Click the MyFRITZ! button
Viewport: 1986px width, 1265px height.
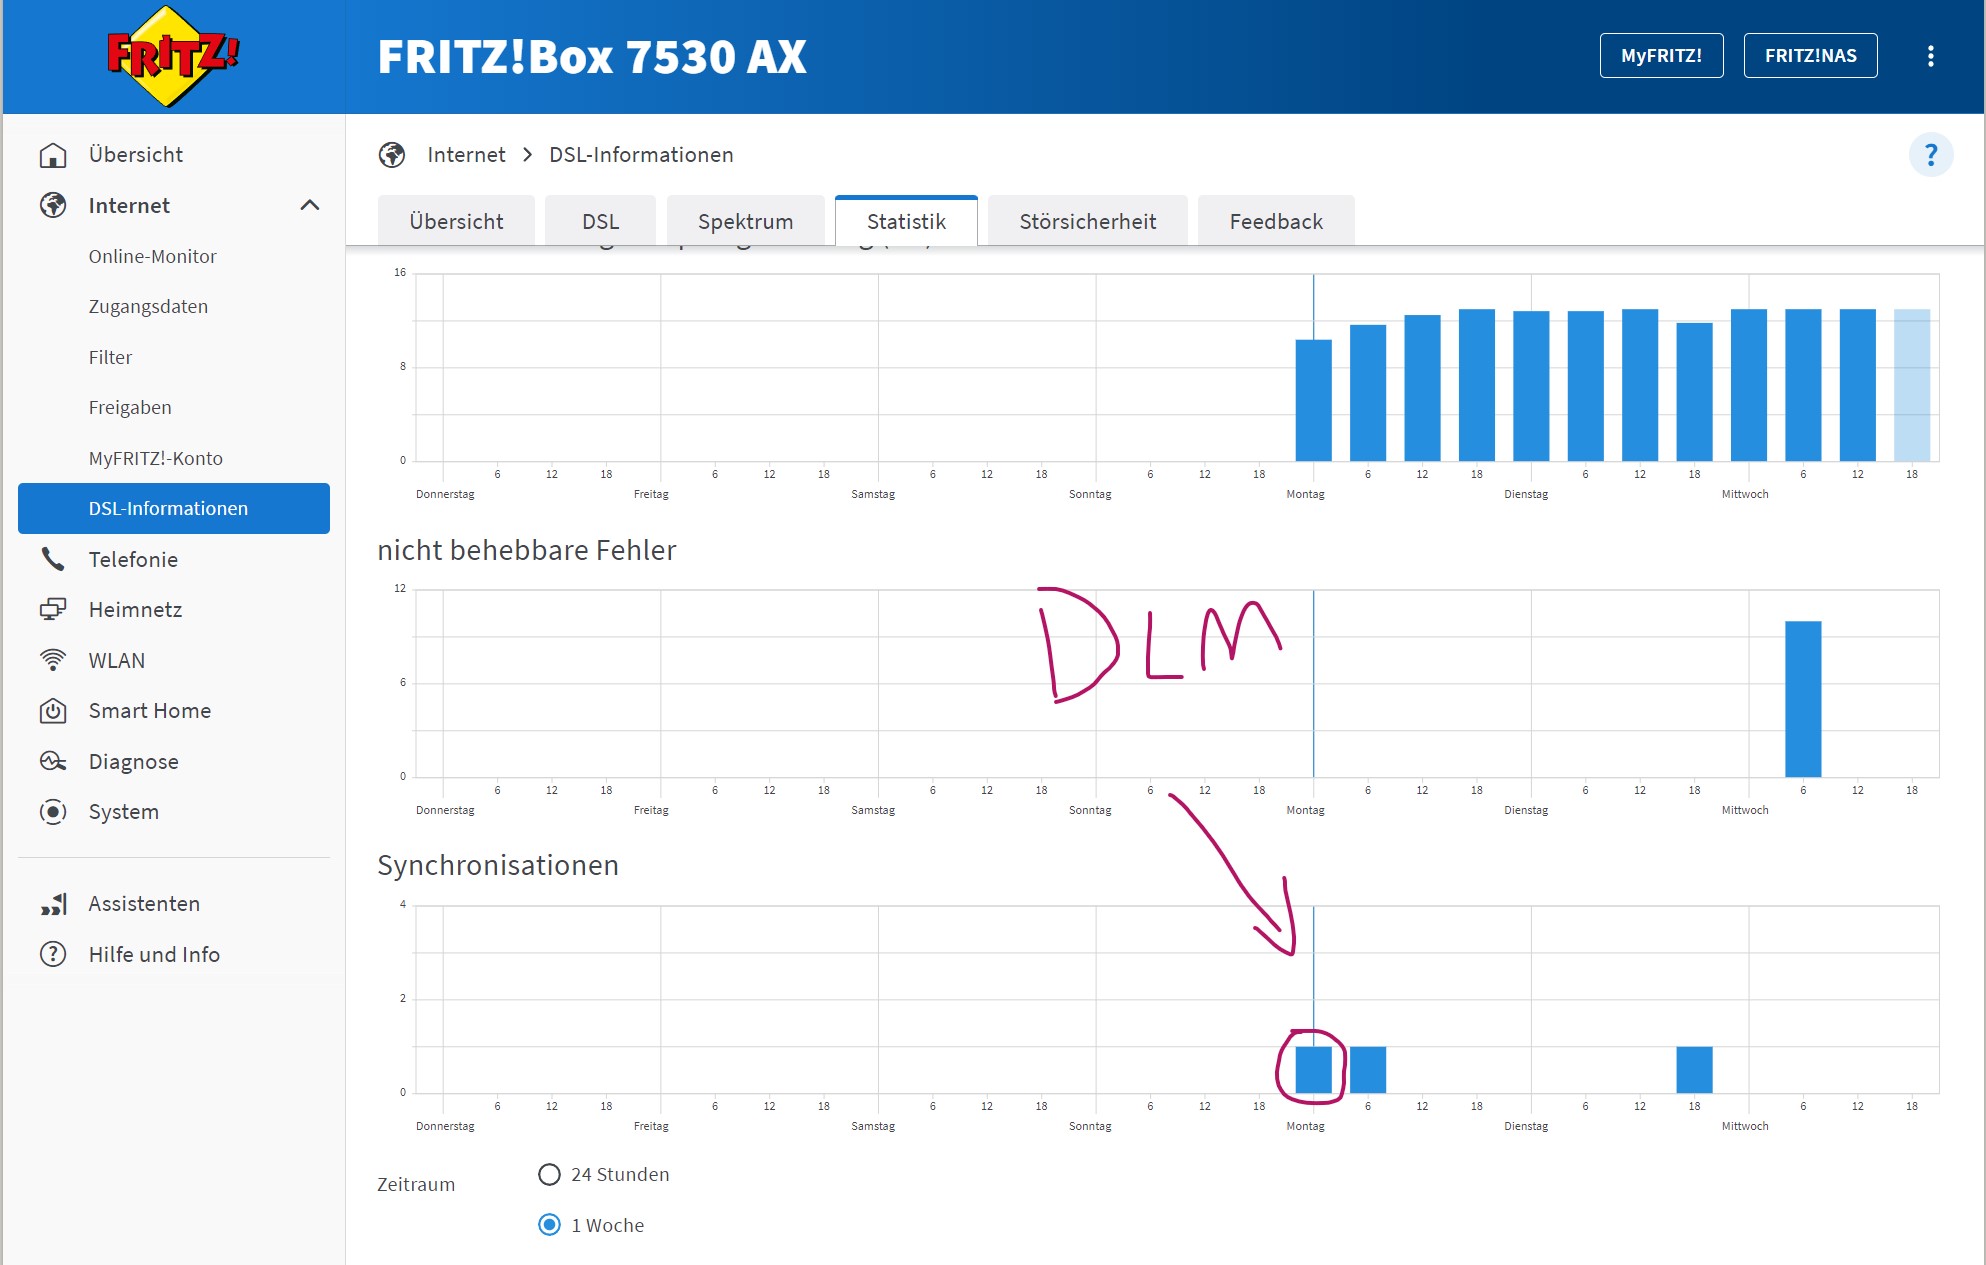[1661, 56]
